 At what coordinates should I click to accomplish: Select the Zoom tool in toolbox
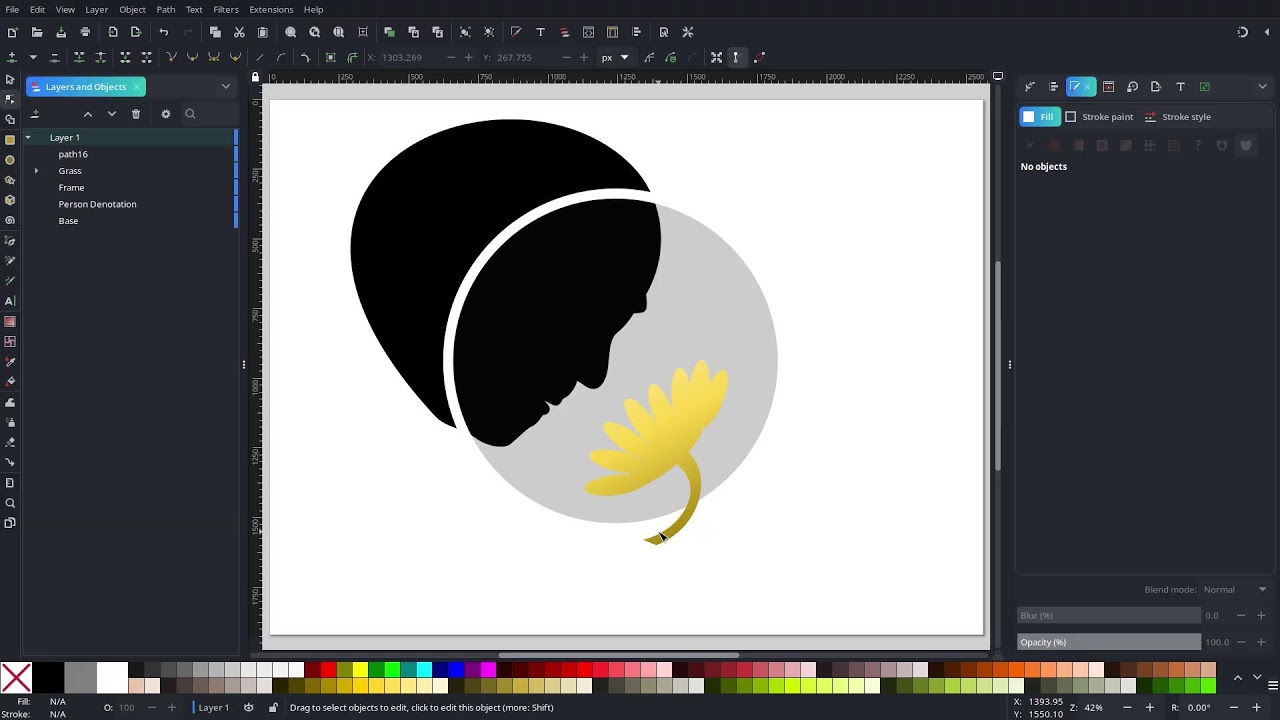click(x=10, y=503)
